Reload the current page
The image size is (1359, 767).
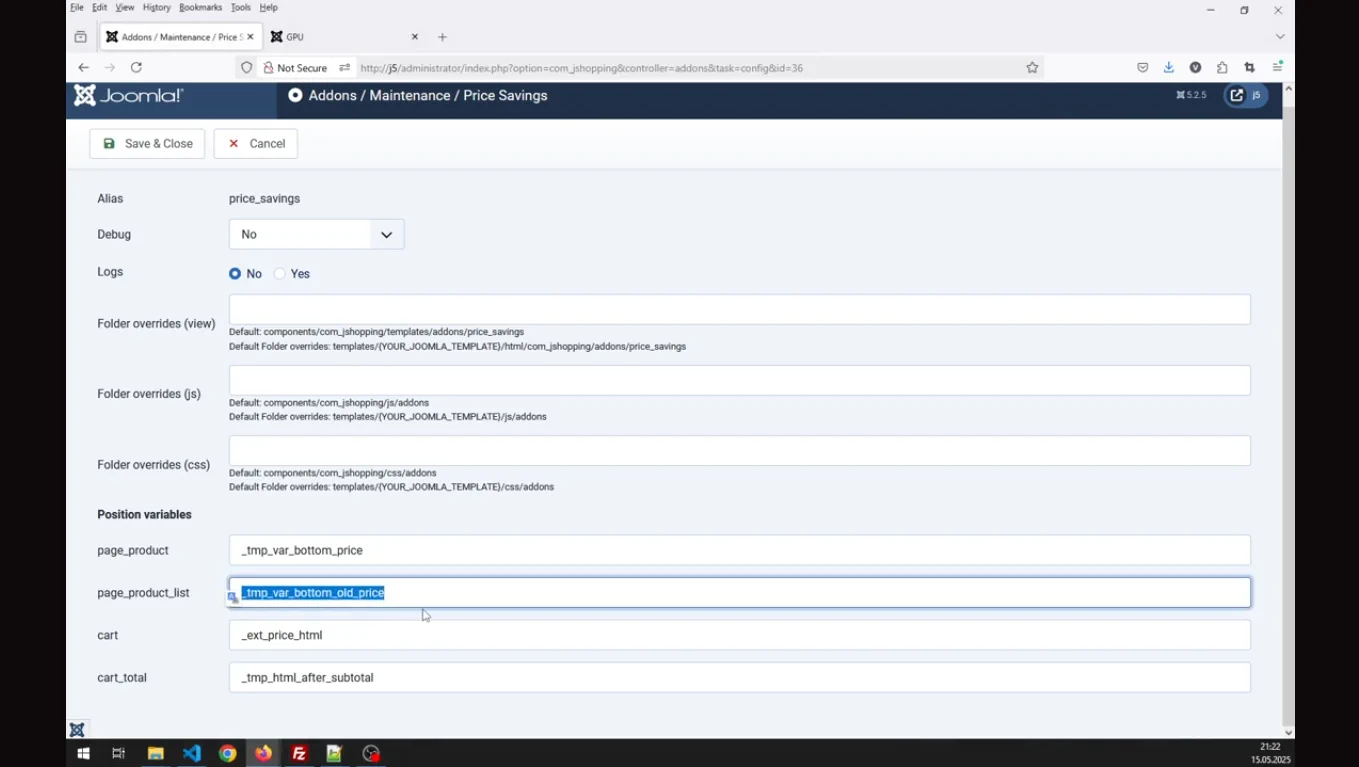136,68
